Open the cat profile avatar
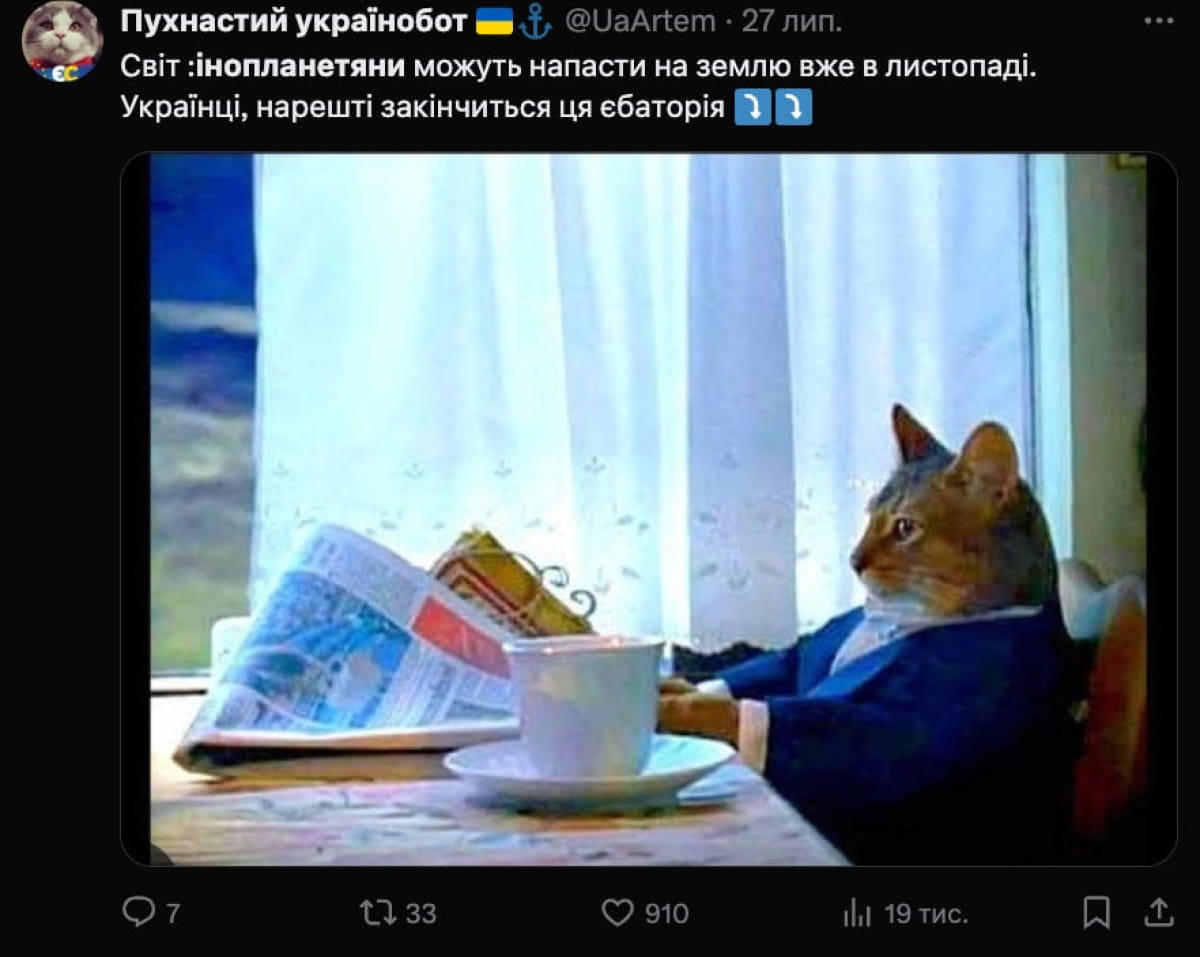This screenshot has width=1200, height=957. click(62, 41)
